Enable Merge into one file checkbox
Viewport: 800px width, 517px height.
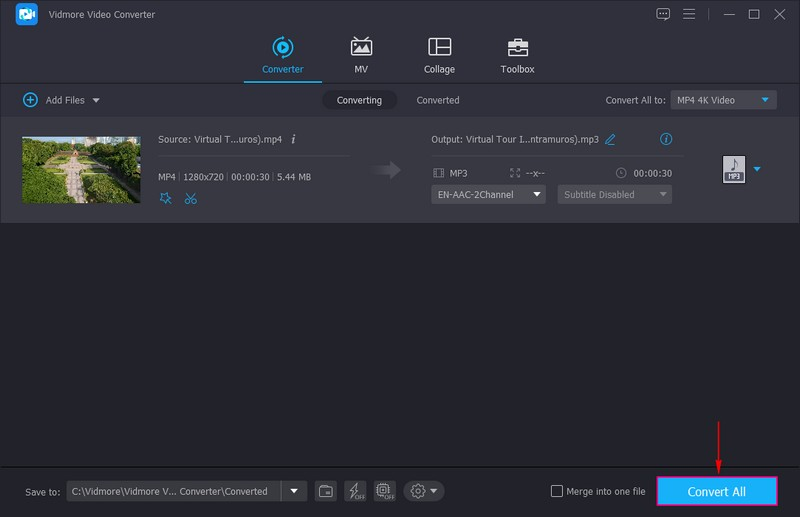coord(557,491)
